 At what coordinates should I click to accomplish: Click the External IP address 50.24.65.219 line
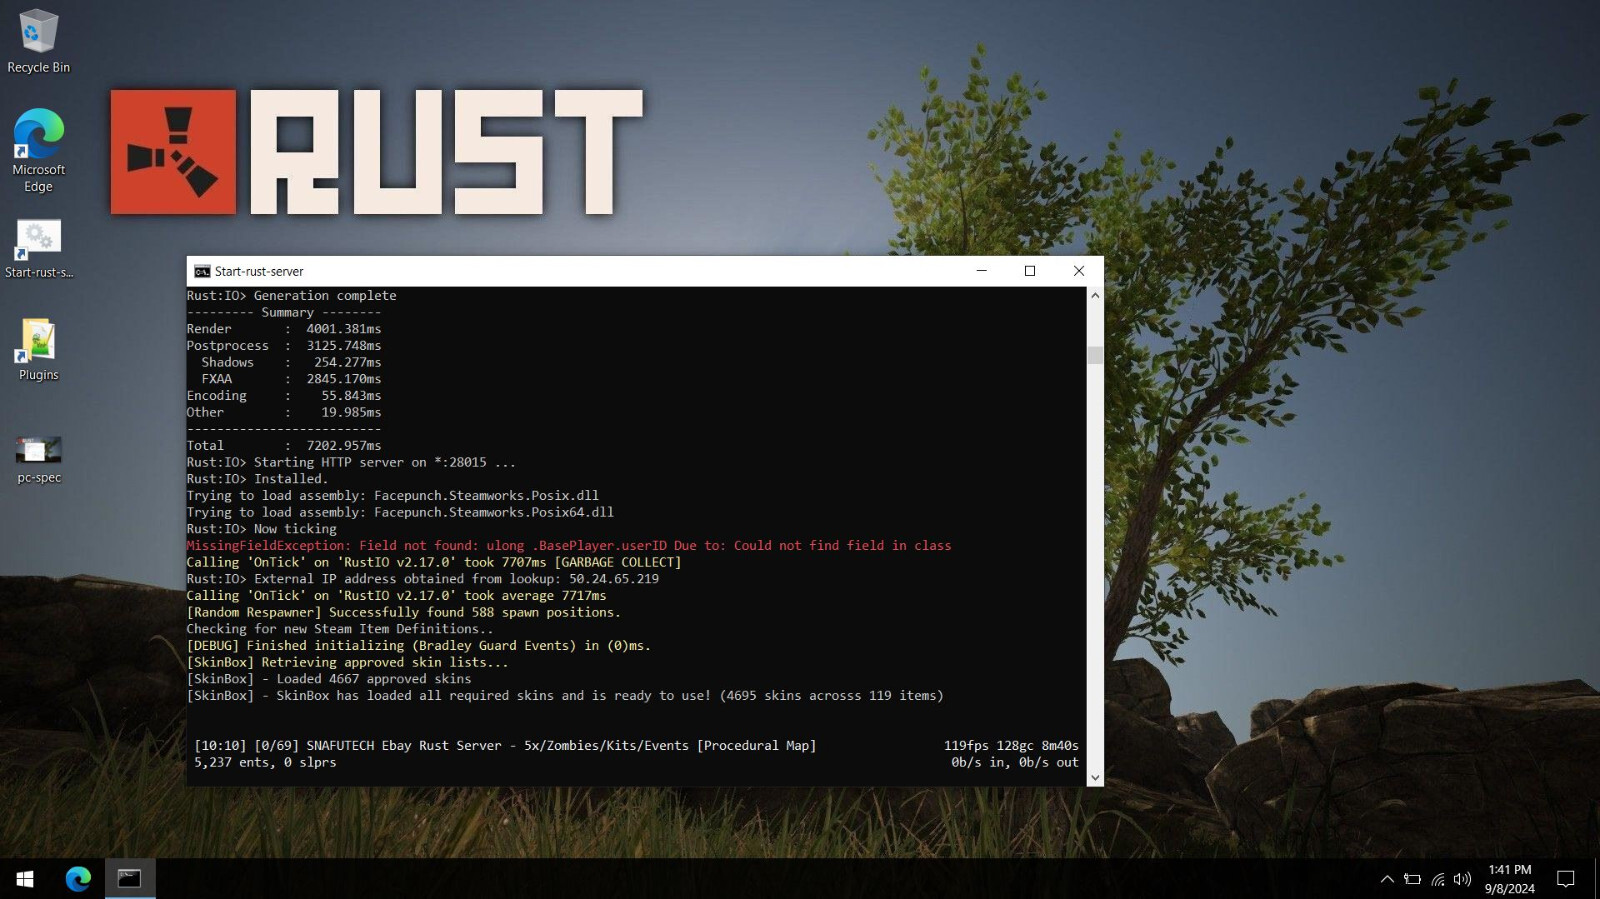point(422,578)
